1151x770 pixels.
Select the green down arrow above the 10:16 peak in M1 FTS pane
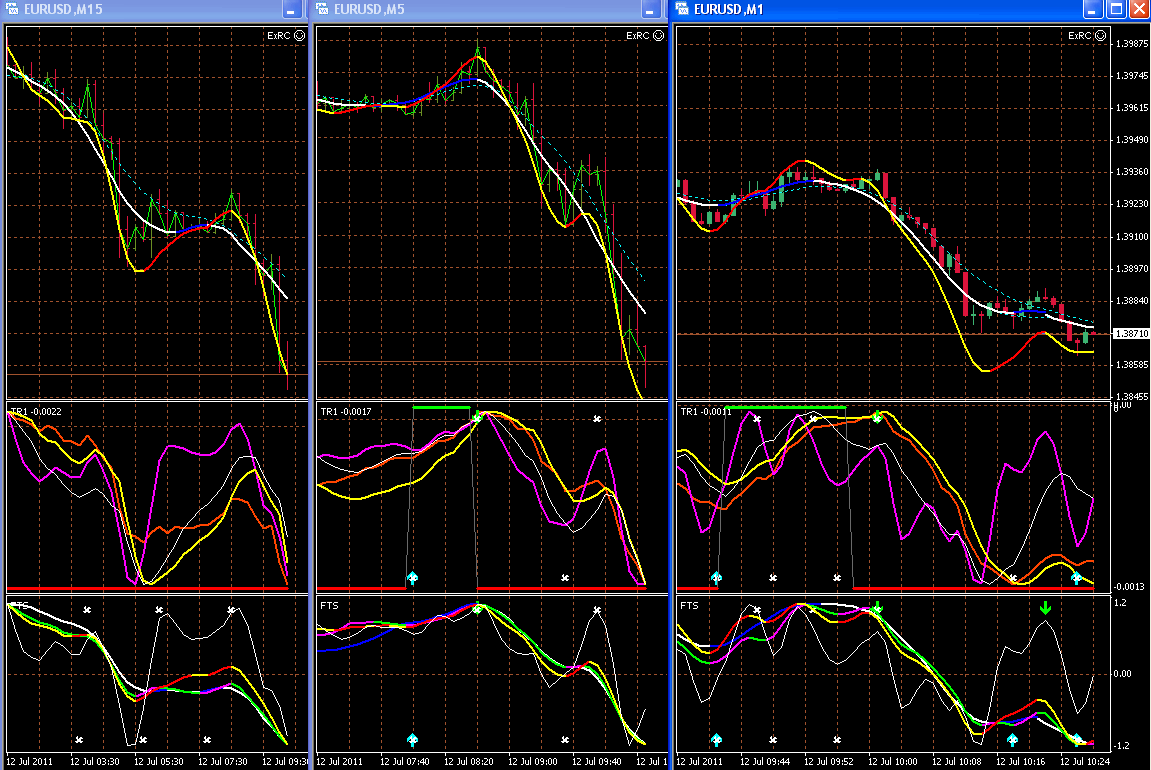click(x=1045, y=609)
